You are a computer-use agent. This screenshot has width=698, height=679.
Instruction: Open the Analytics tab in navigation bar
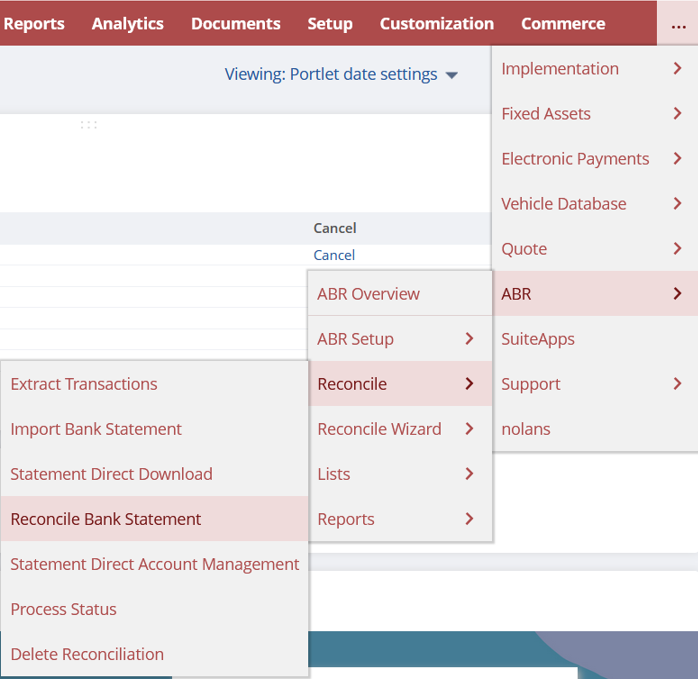127,24
